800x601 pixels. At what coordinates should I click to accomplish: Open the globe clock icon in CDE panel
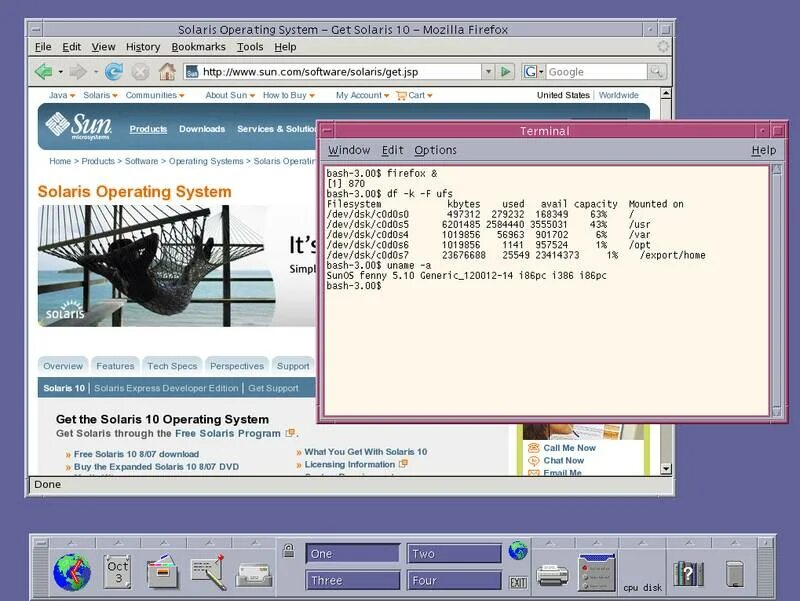[72, 572]
